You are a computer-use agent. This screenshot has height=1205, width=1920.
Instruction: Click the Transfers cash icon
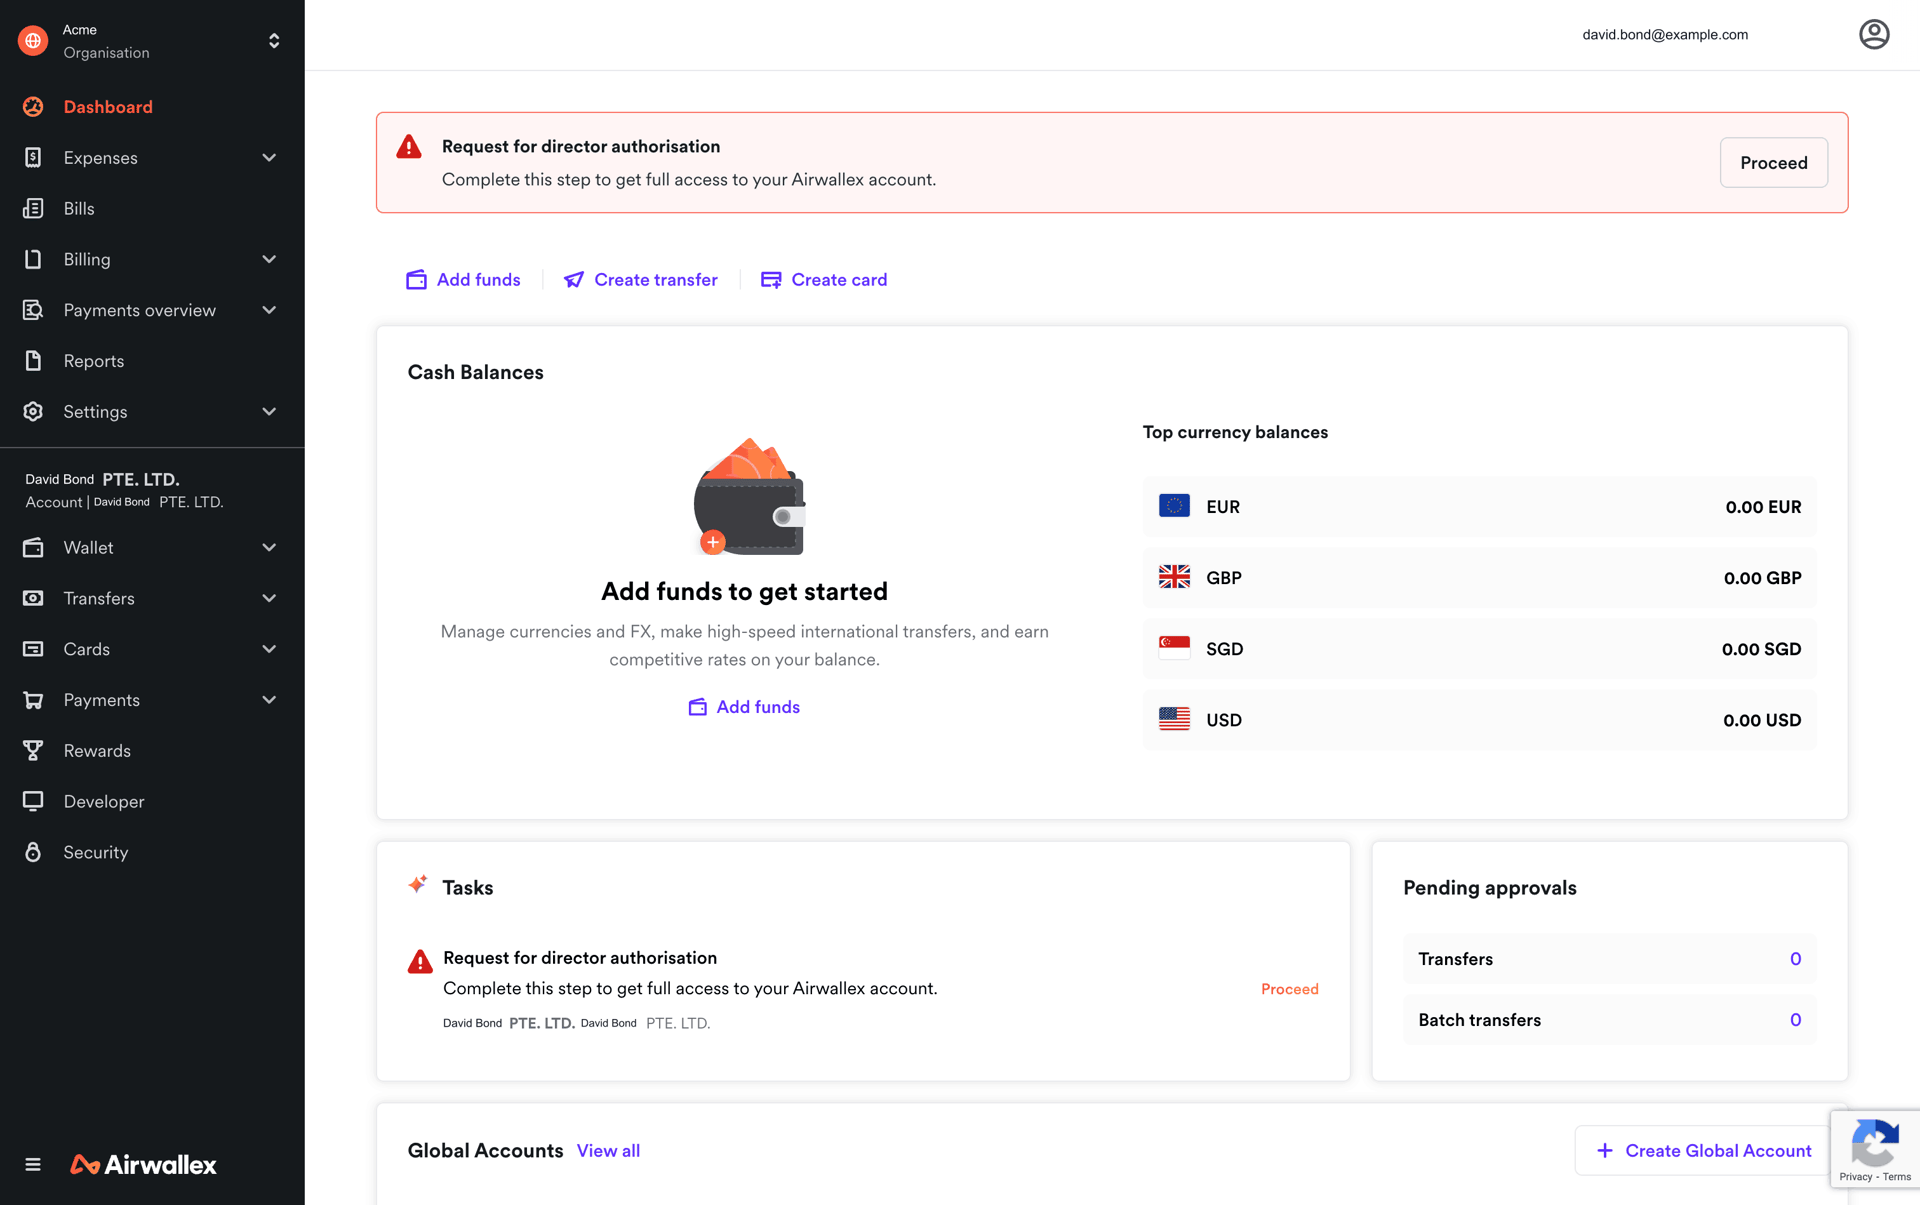tap(33, 598)
